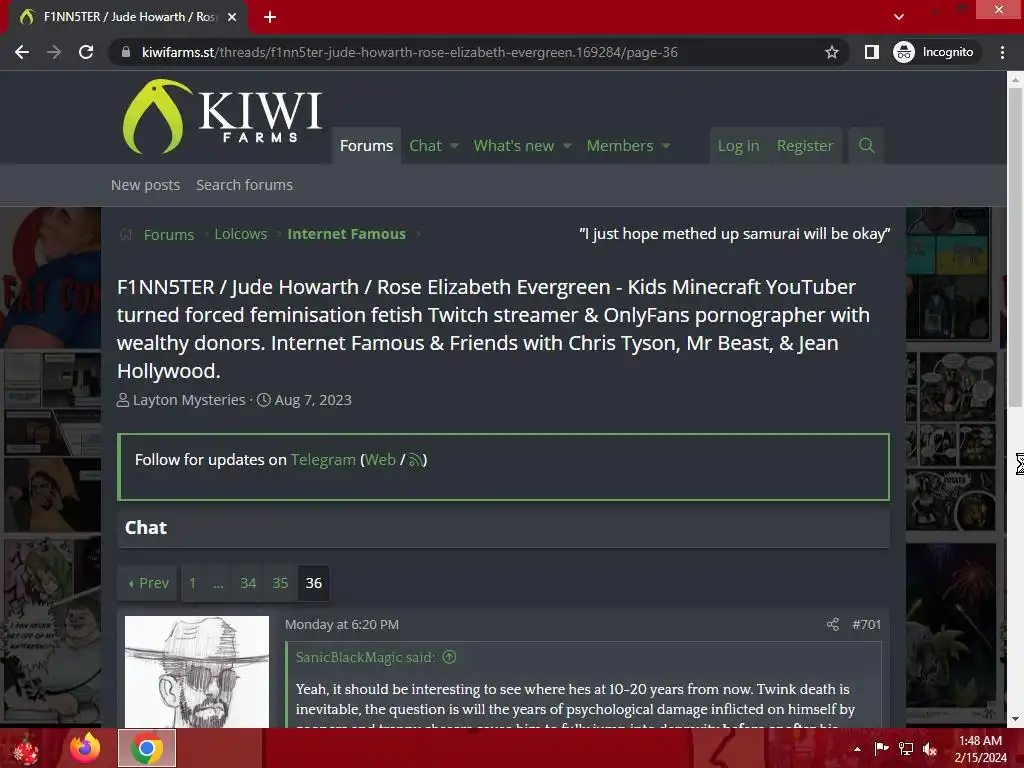Open Search forums sub-nav link
The image size is (1024, 768).
(x=244, y=185)
